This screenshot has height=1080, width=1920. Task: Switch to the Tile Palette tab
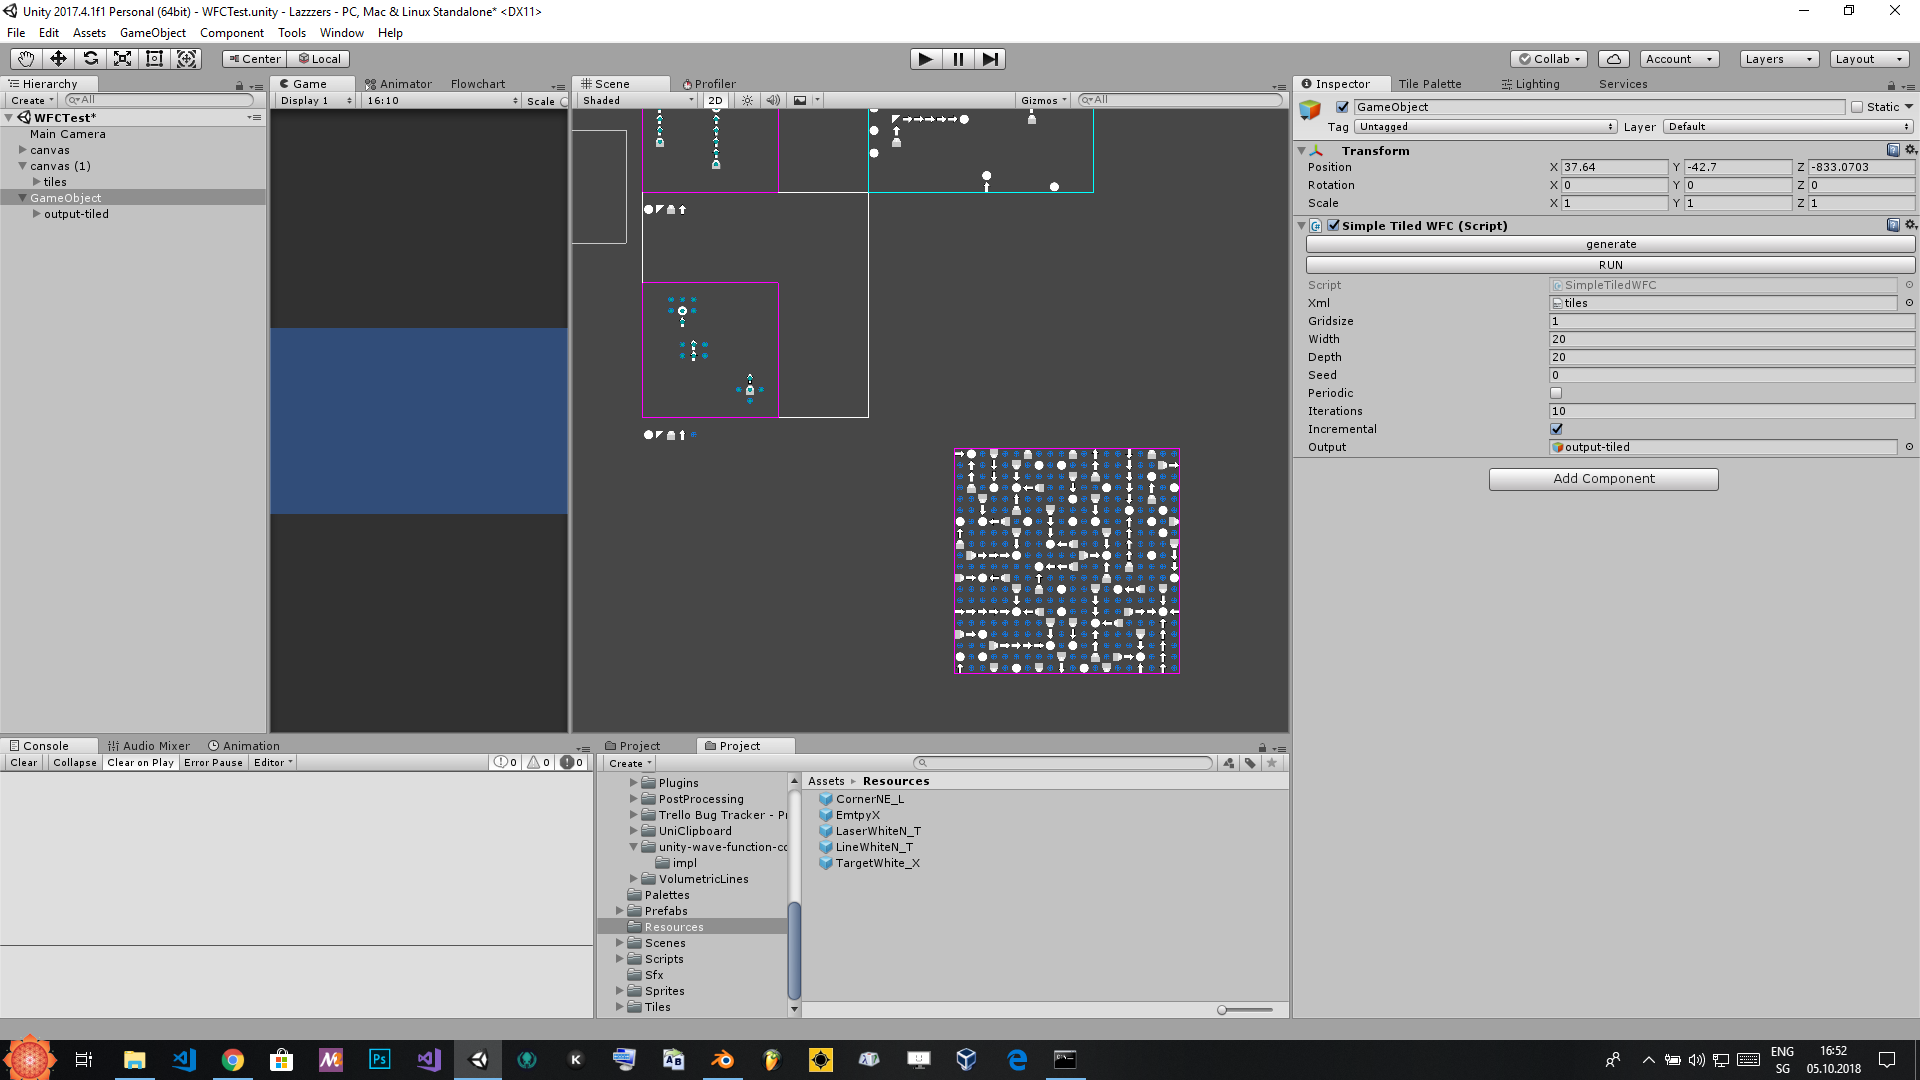coord(1430,84)
